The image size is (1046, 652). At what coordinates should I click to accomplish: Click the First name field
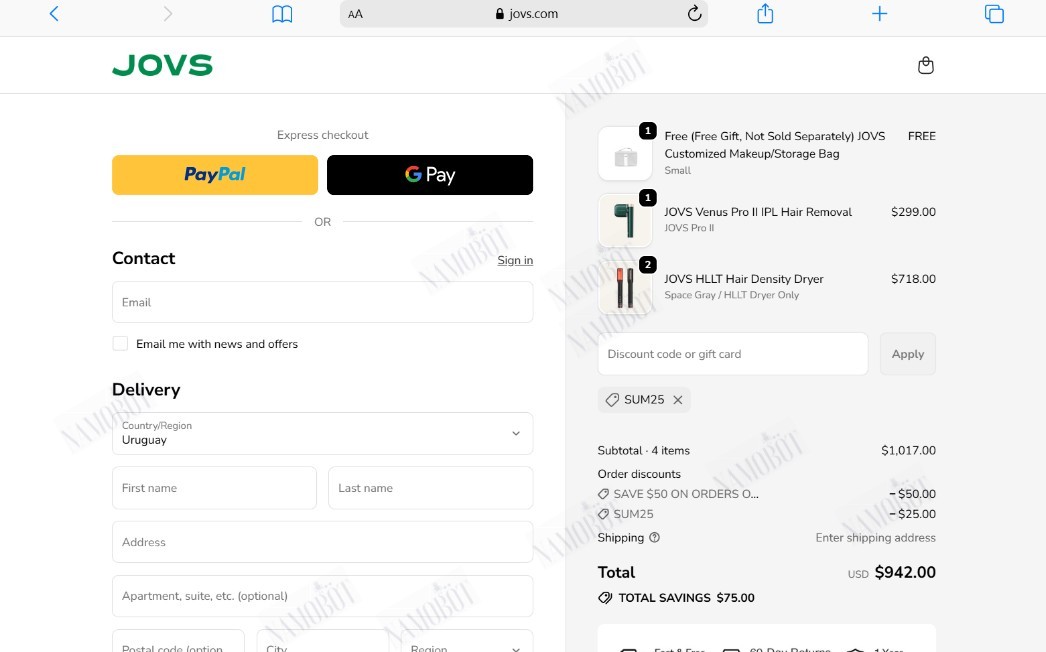pos(214,488)
